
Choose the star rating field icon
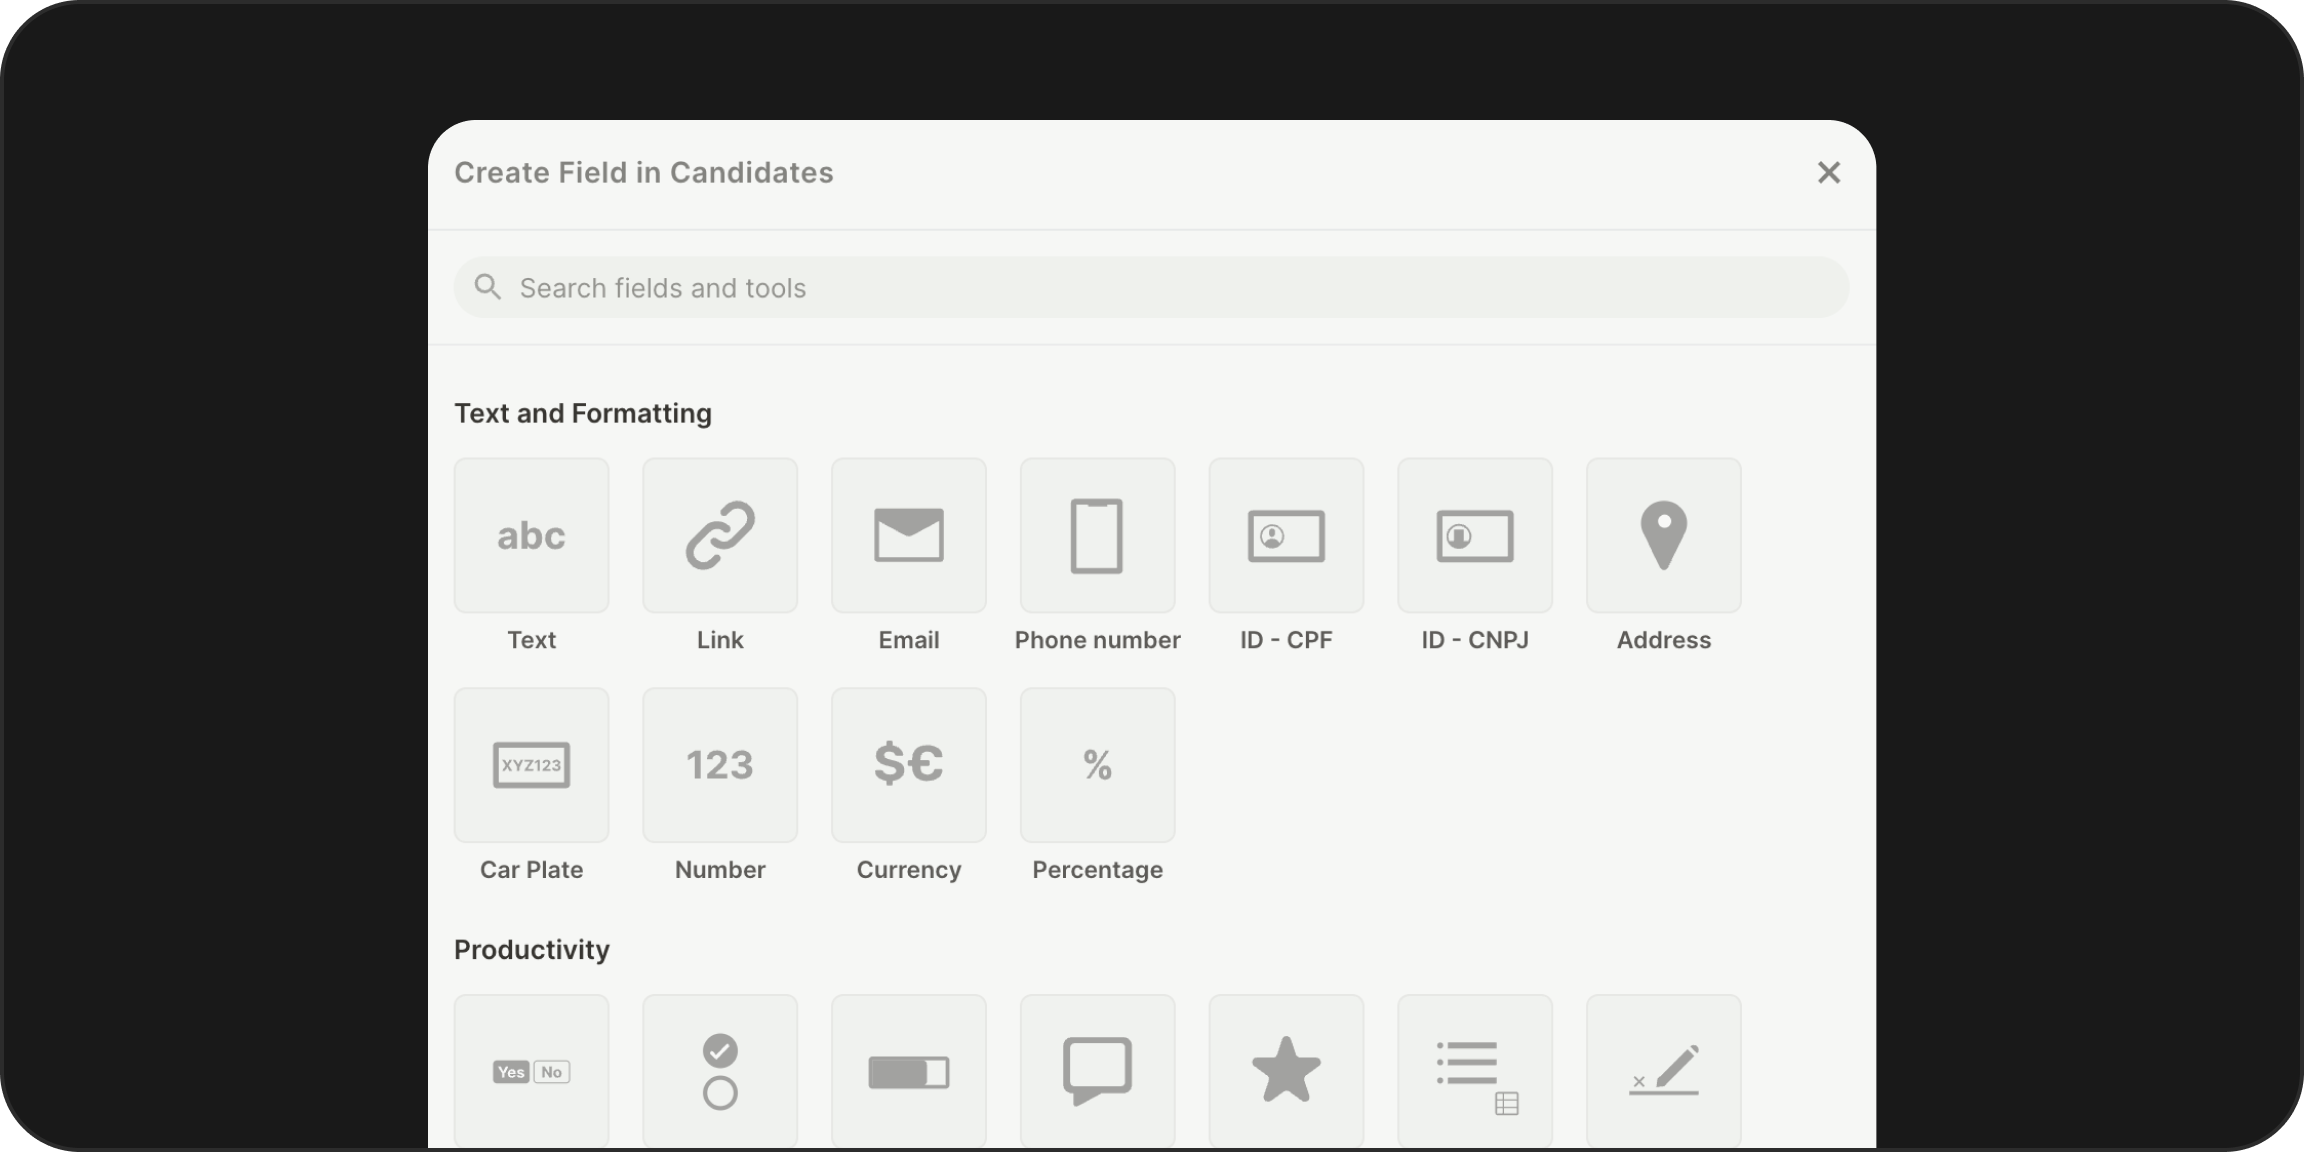tap(1286, 1071)
